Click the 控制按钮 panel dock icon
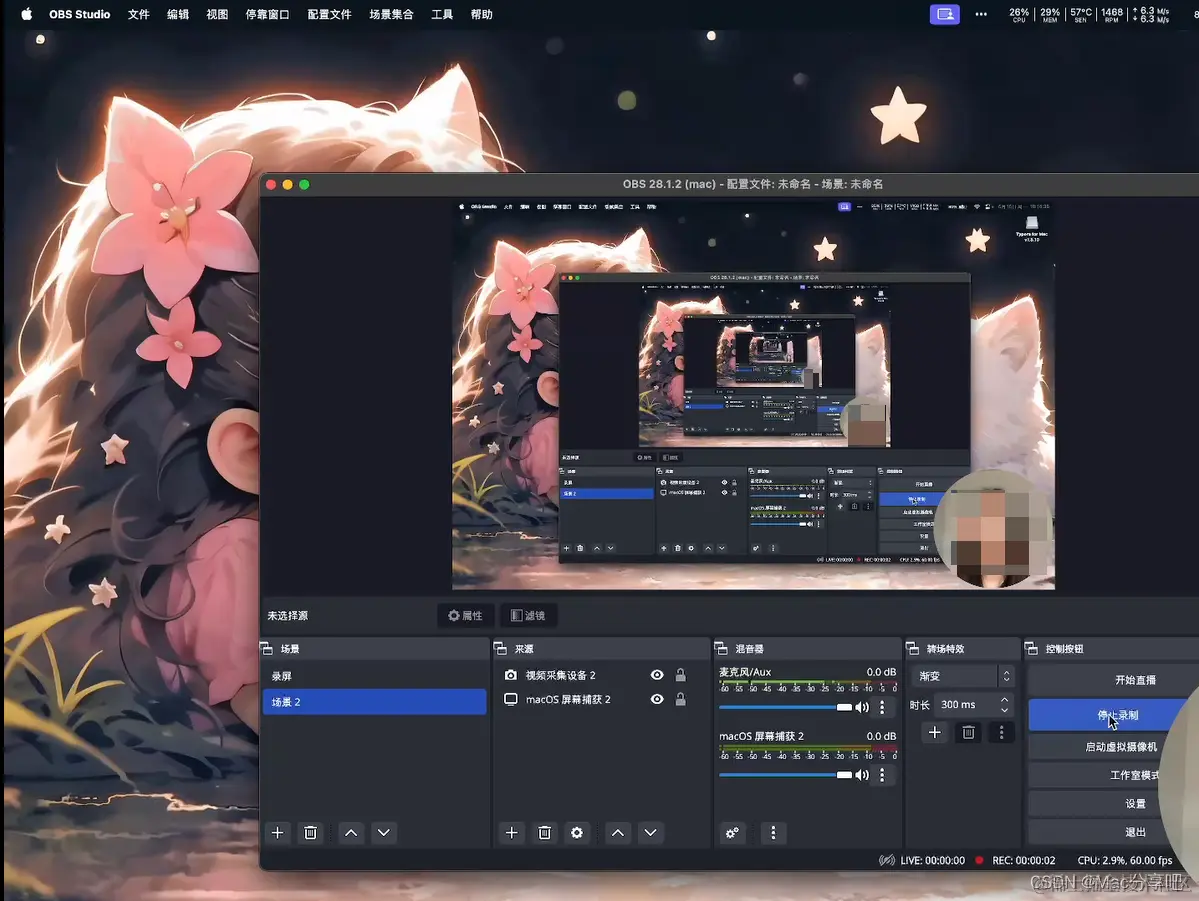1199x901 pixels. 1031,649
